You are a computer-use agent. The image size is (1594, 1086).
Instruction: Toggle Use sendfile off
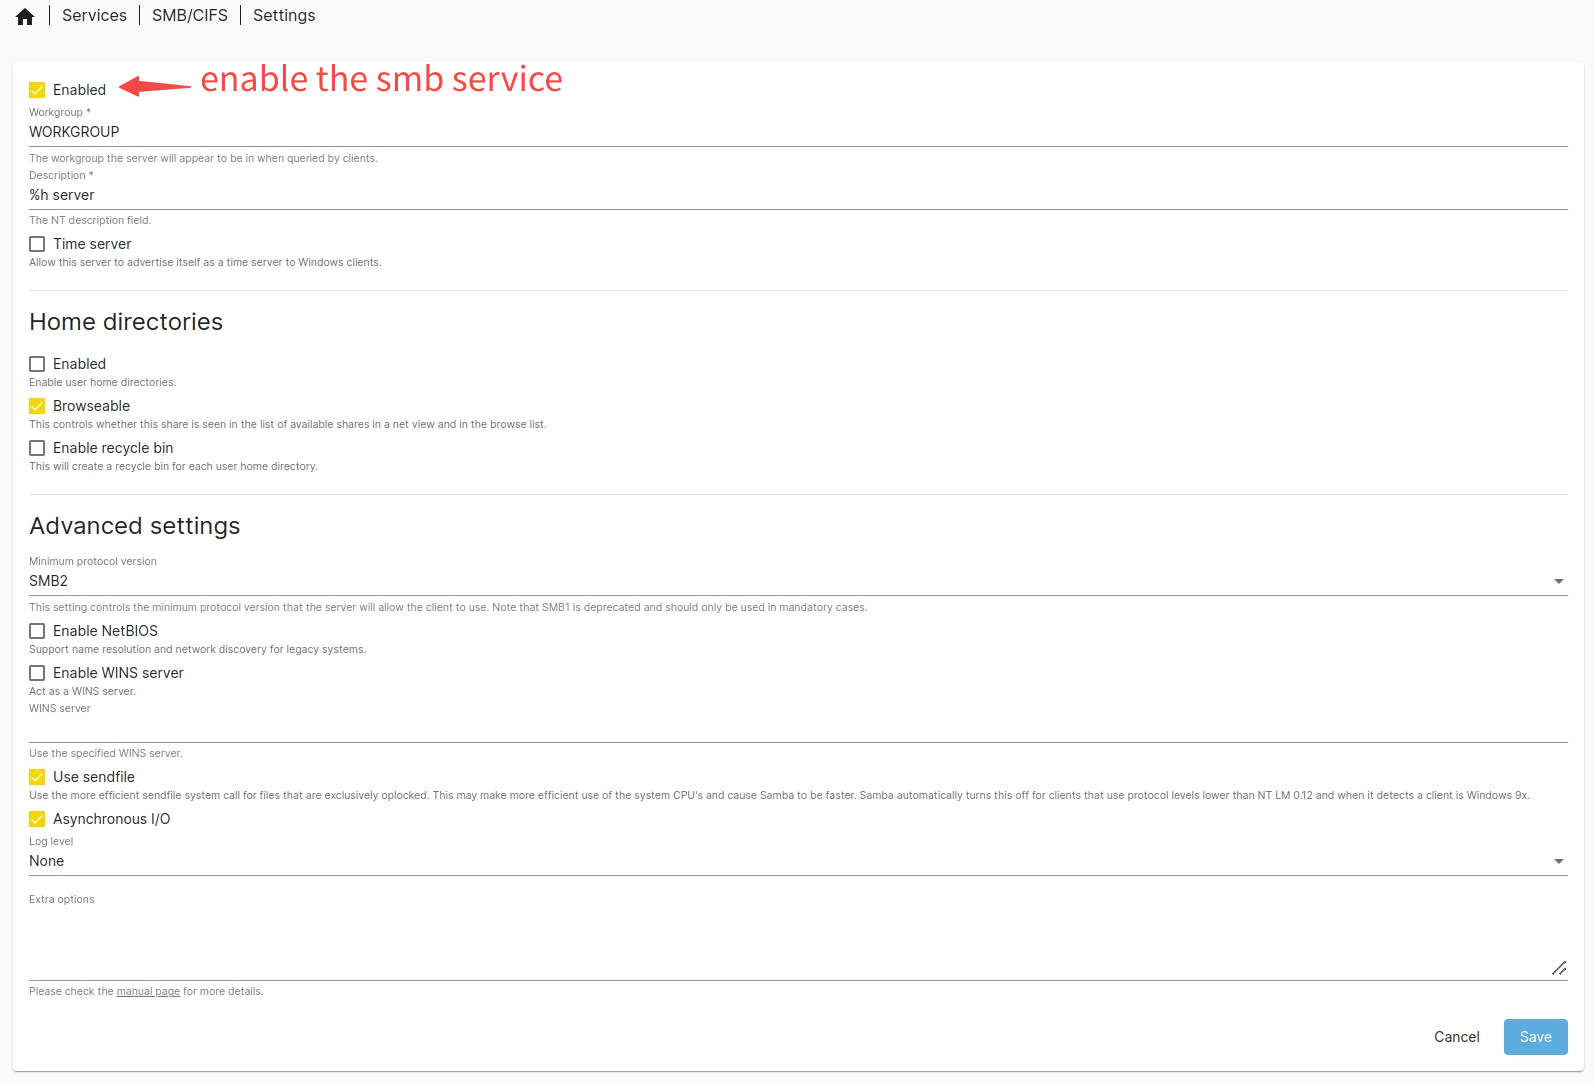click(x=37, y=777)
